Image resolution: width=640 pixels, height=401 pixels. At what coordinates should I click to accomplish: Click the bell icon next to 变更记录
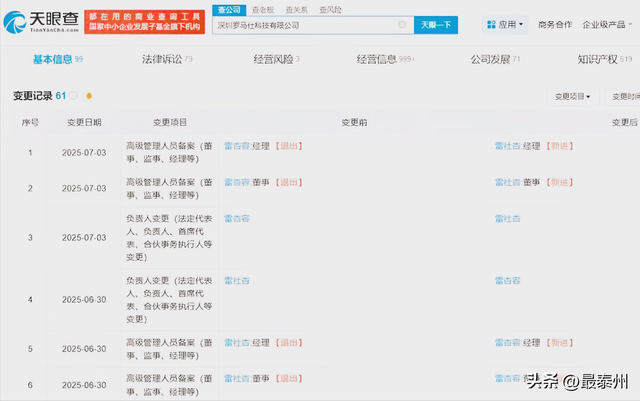pos(89,96)
